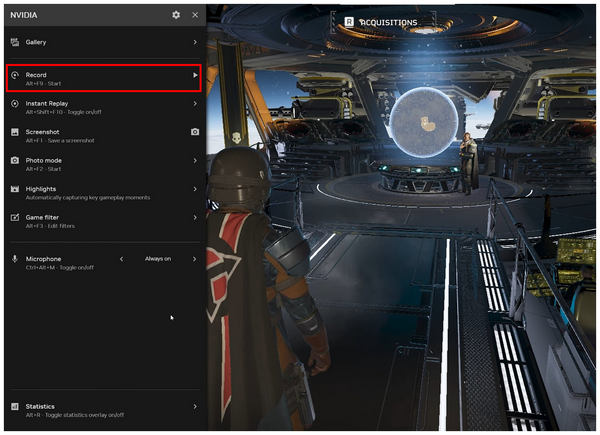600x435 pixels.
Task: Start recording with the Record play arrow
Action: click(x=195, y=75)
